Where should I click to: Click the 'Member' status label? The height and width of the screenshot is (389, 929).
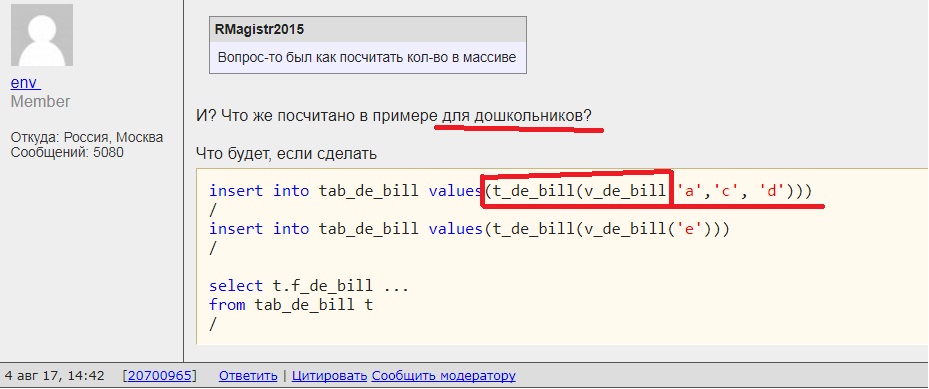tap(40, 101)
